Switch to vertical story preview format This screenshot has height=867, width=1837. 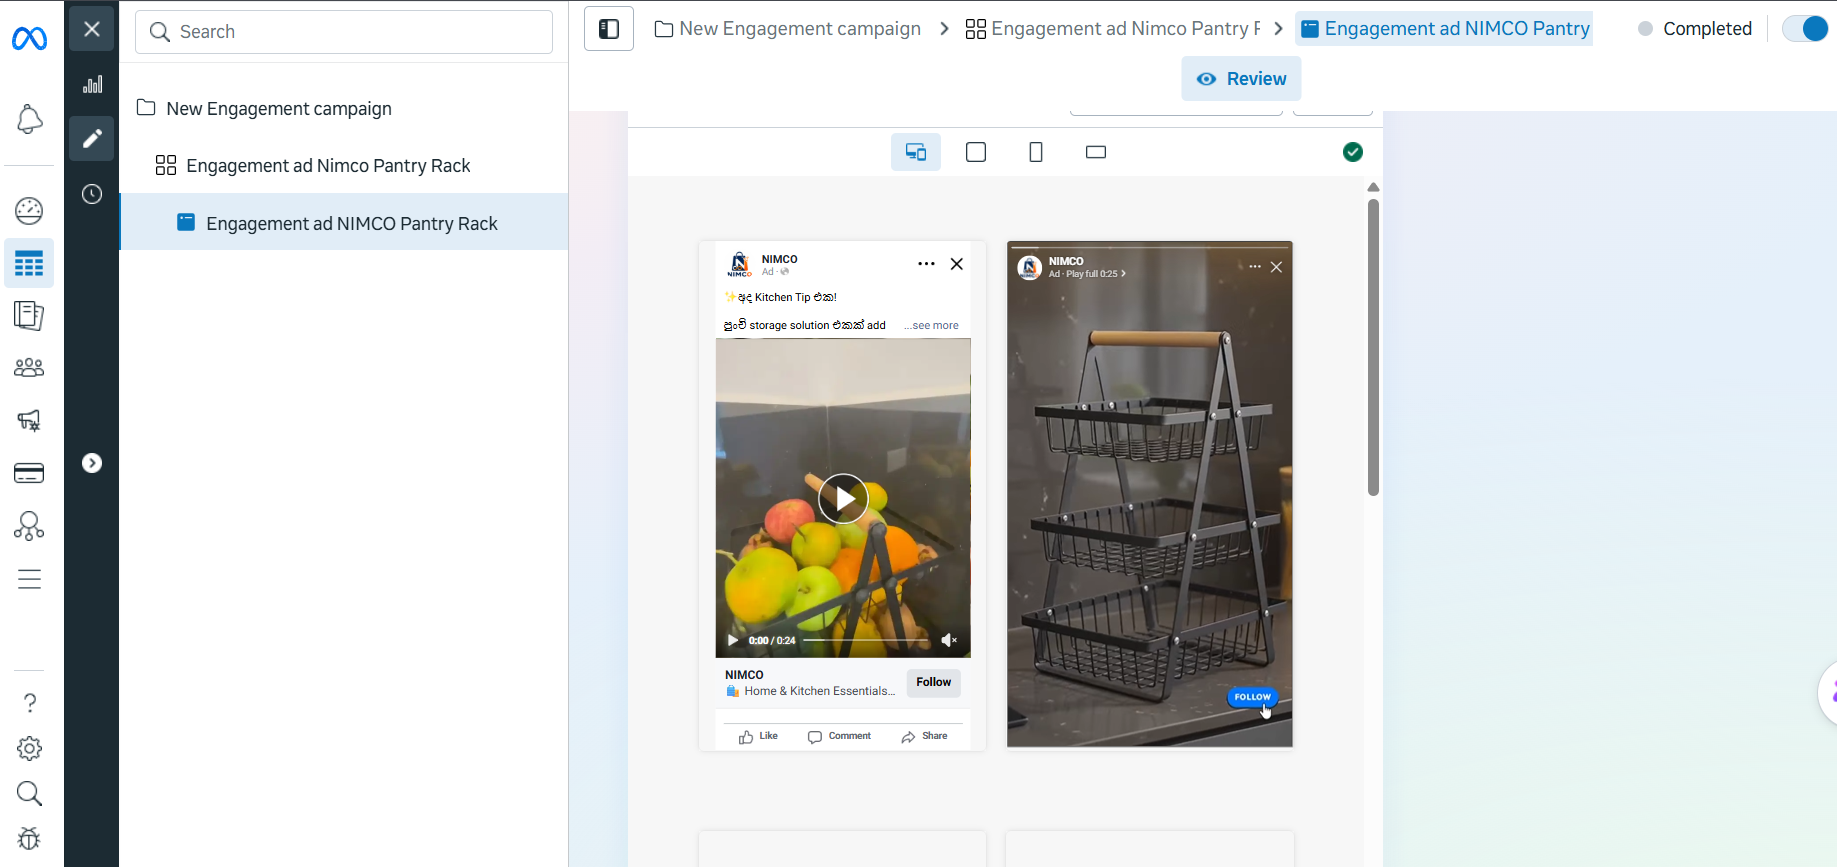click(x=1036, y=152)
